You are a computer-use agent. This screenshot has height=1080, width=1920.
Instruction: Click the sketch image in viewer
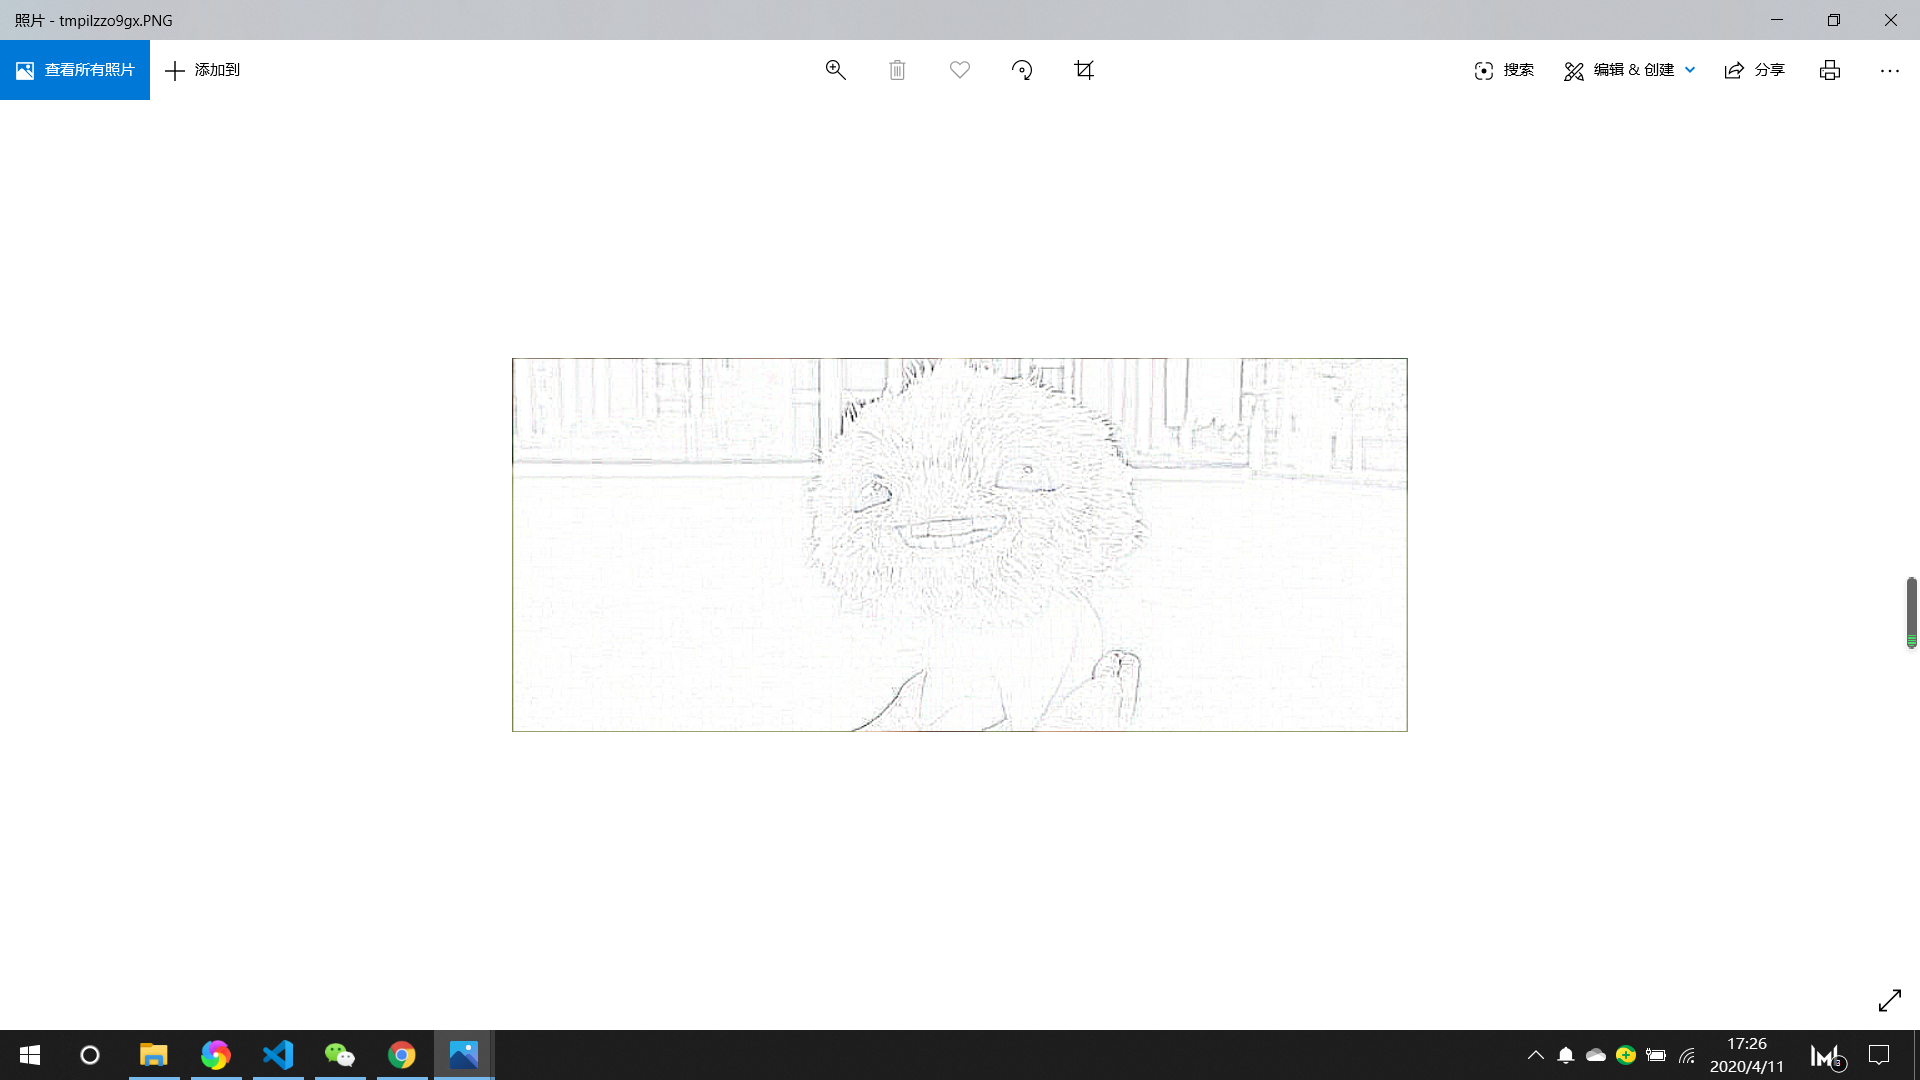tap(959, 545)
